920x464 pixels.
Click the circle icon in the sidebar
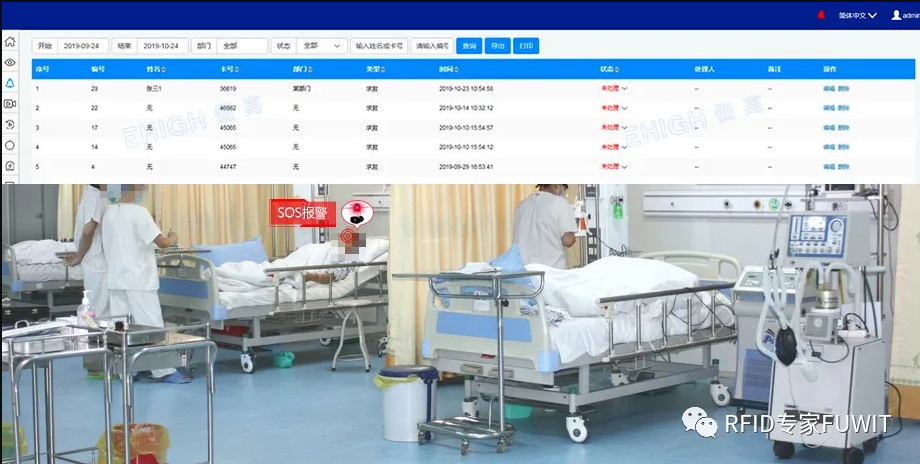click(x=9, y=145)
